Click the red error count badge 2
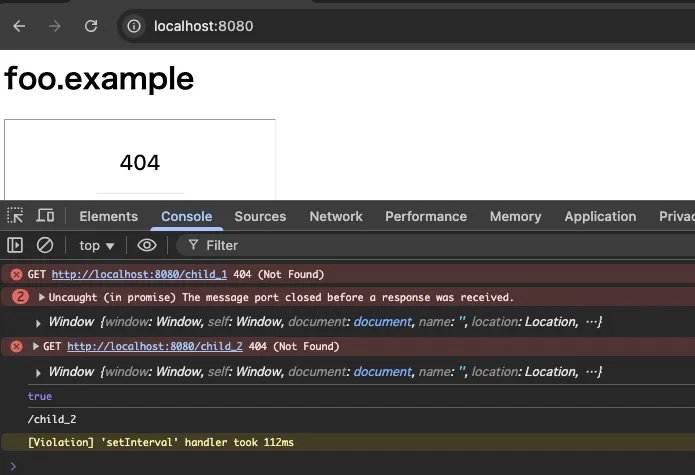The image size is (695, 475). [20, 297]
